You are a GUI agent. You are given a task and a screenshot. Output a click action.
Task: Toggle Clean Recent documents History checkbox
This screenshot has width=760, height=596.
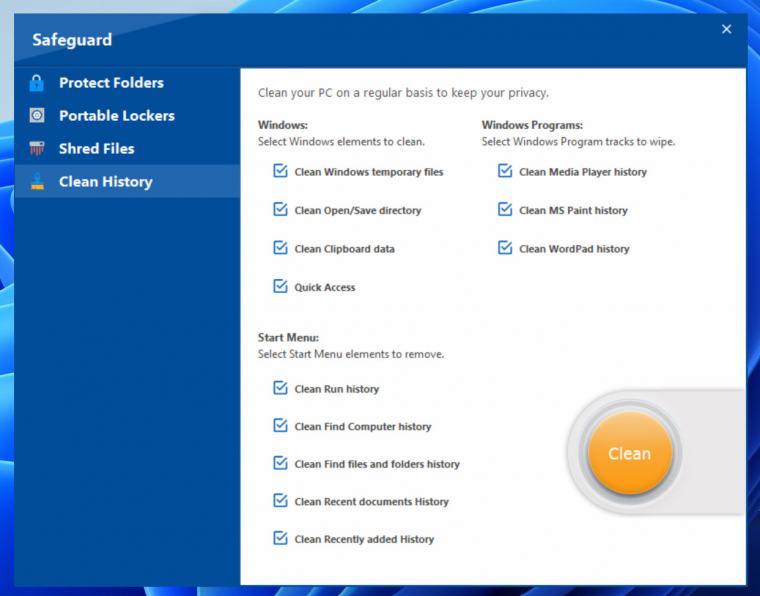pos(280,501)
